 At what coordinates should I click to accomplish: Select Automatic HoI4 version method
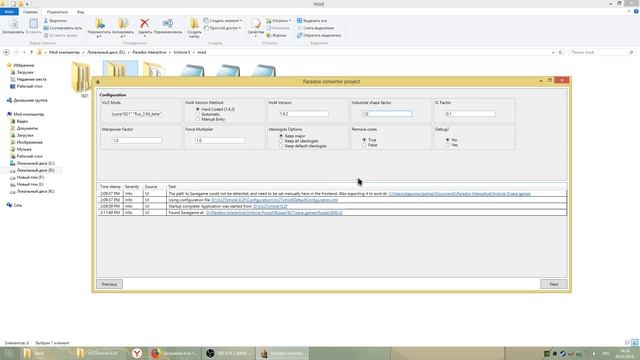[198, 114]
